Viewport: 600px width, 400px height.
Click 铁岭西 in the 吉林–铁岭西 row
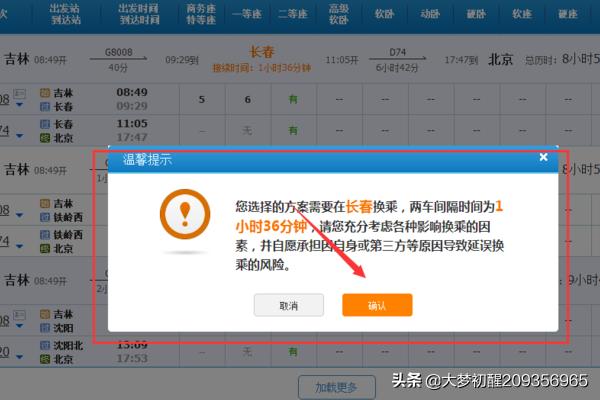[x=68, y=217]
